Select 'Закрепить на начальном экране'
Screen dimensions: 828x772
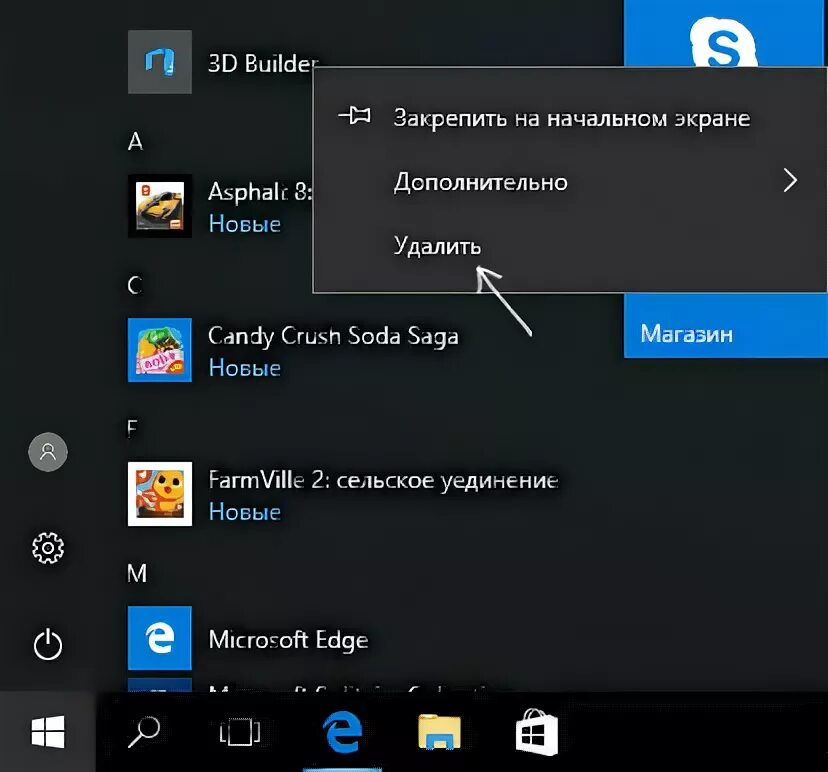click(x=570, y=117)
